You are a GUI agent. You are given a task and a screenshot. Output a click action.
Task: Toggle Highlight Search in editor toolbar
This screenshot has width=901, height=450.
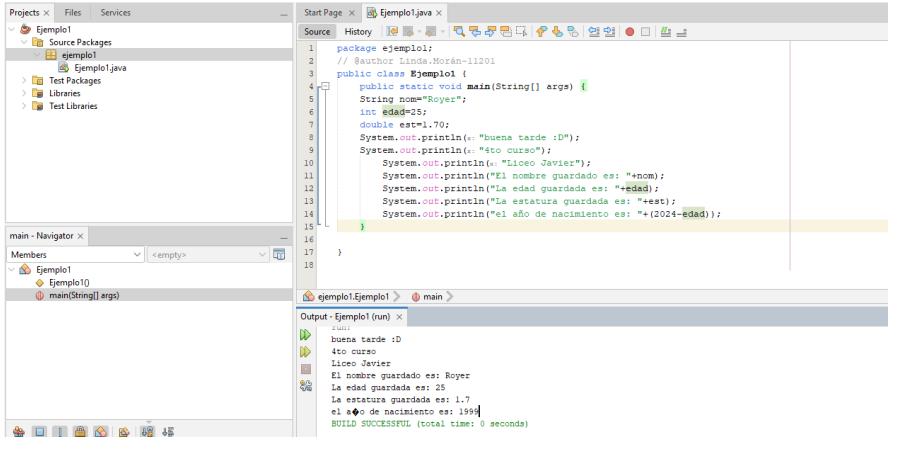[506, 32]
